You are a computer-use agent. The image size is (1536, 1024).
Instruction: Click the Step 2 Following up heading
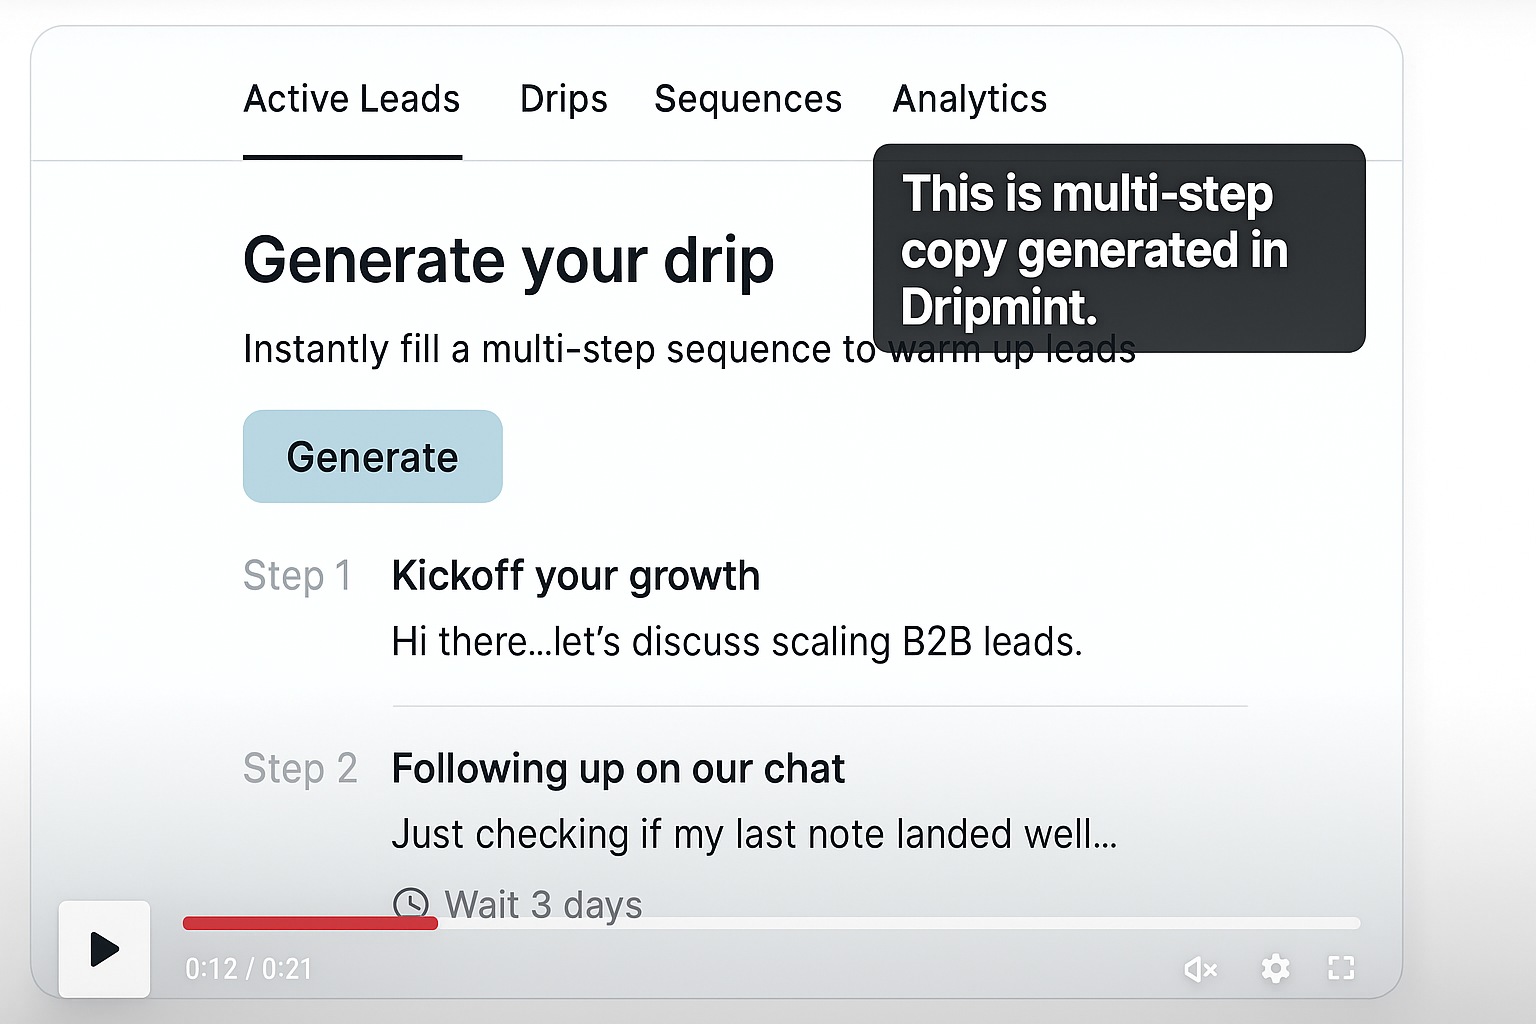[618, 769]
